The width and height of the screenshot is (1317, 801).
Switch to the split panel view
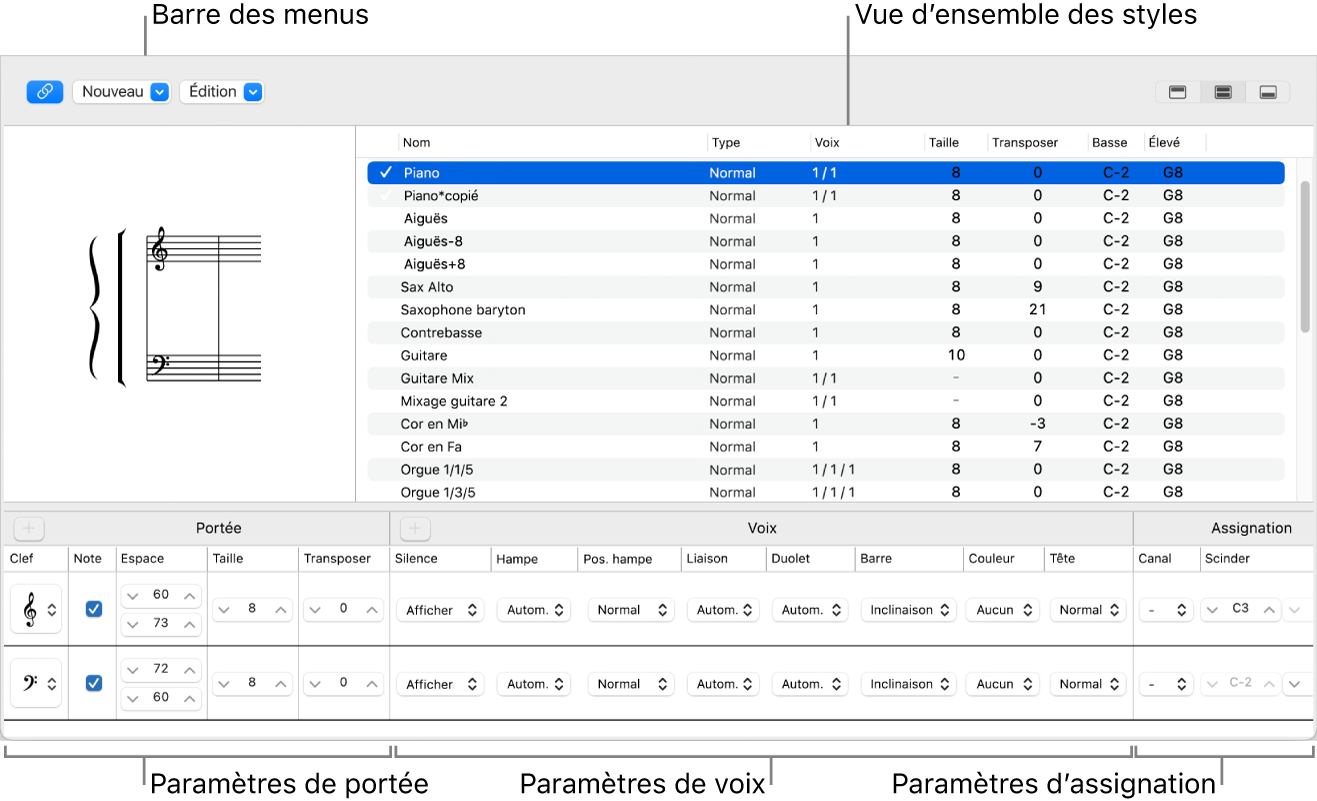tap(1222, 92)
